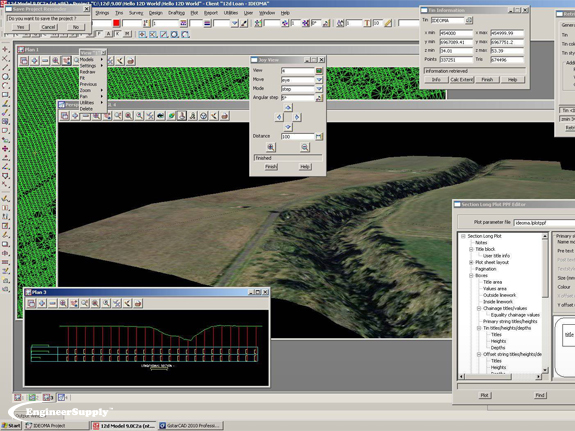Viewport: 575px width, 431px height.
Task: Click the red colour swatch in the toolbar
Action: [x=116, y=23]
